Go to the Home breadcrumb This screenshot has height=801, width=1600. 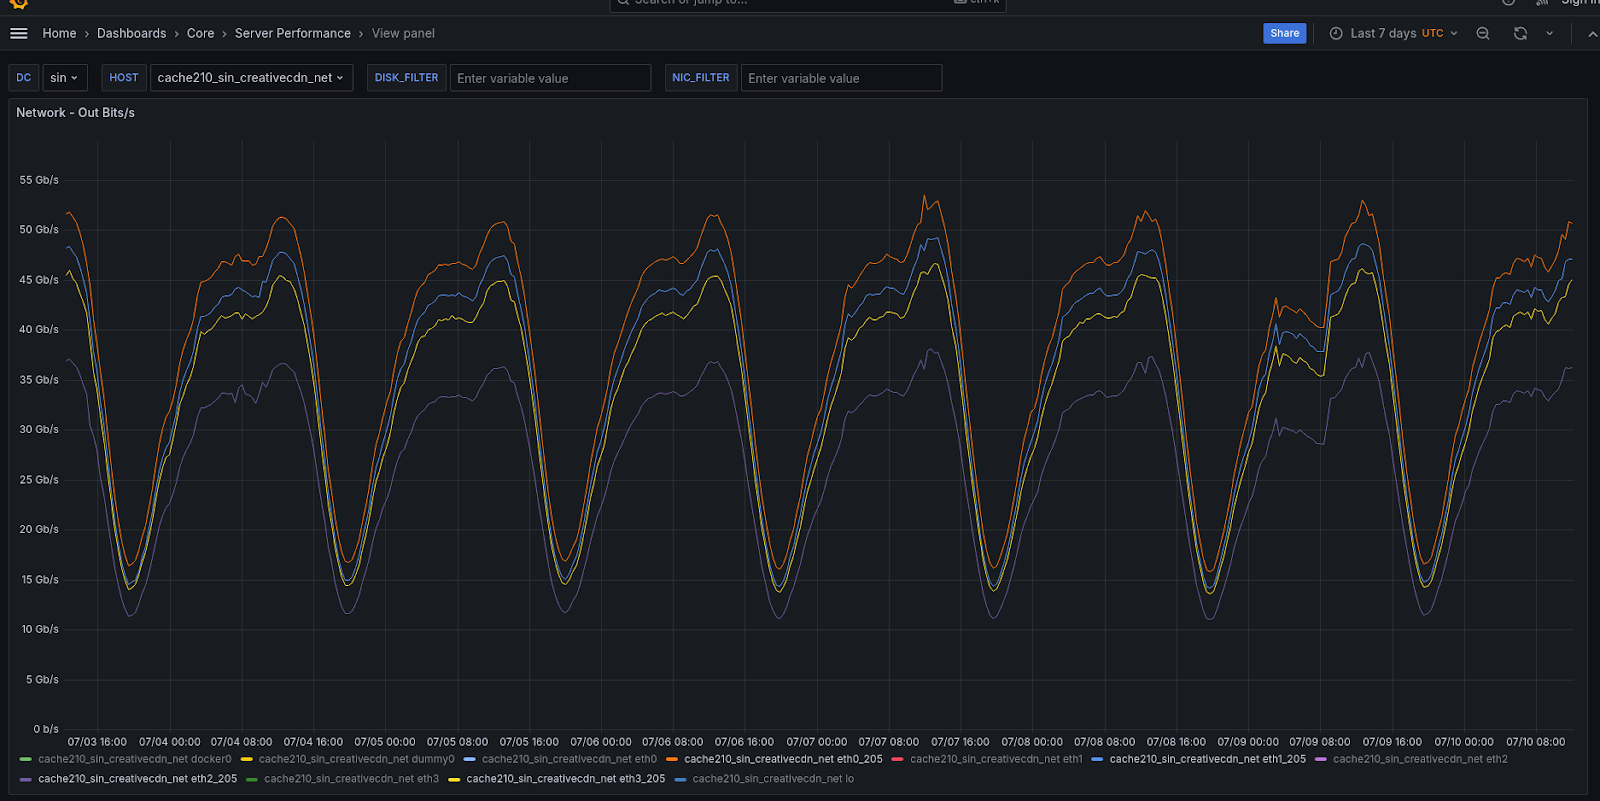[x=59, y=33]
